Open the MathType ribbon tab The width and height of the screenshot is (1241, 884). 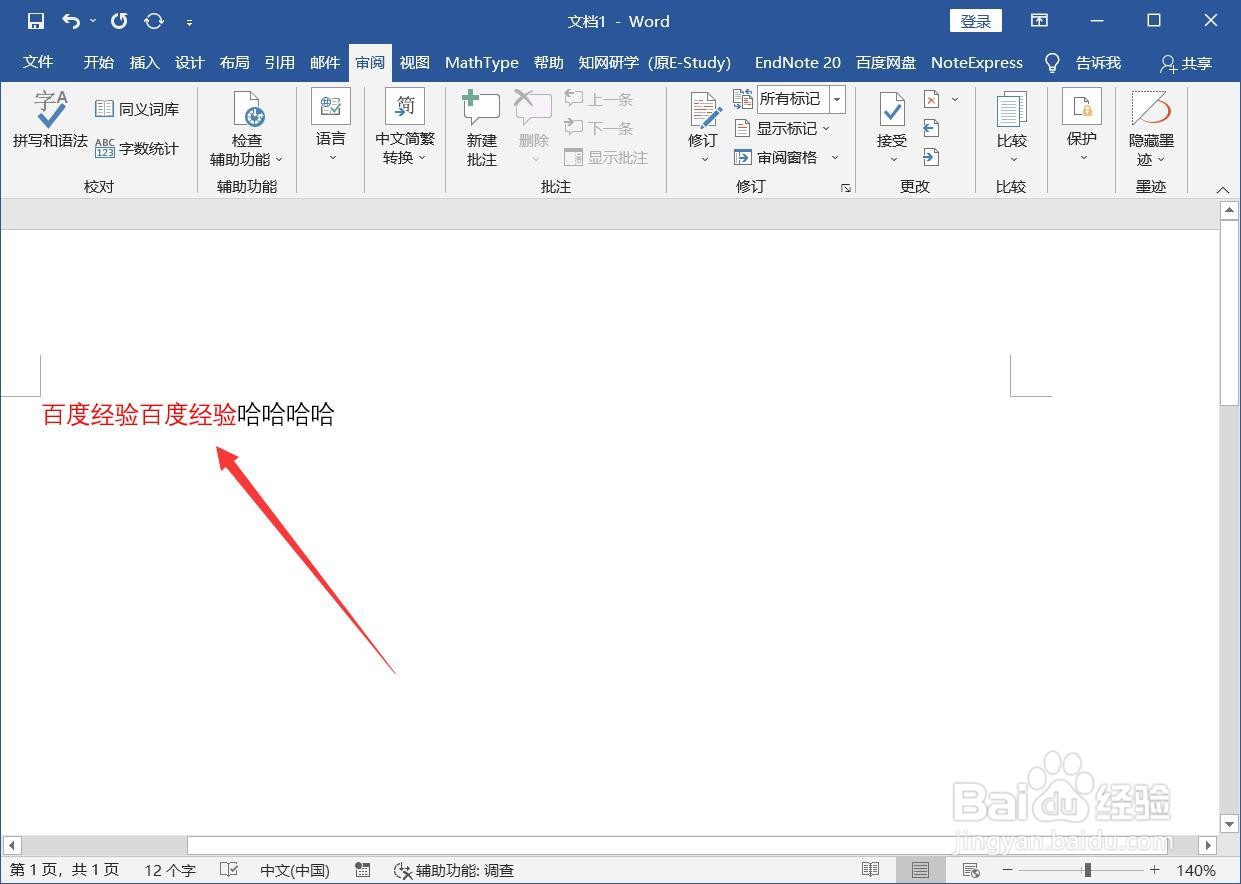coord(481,62)
